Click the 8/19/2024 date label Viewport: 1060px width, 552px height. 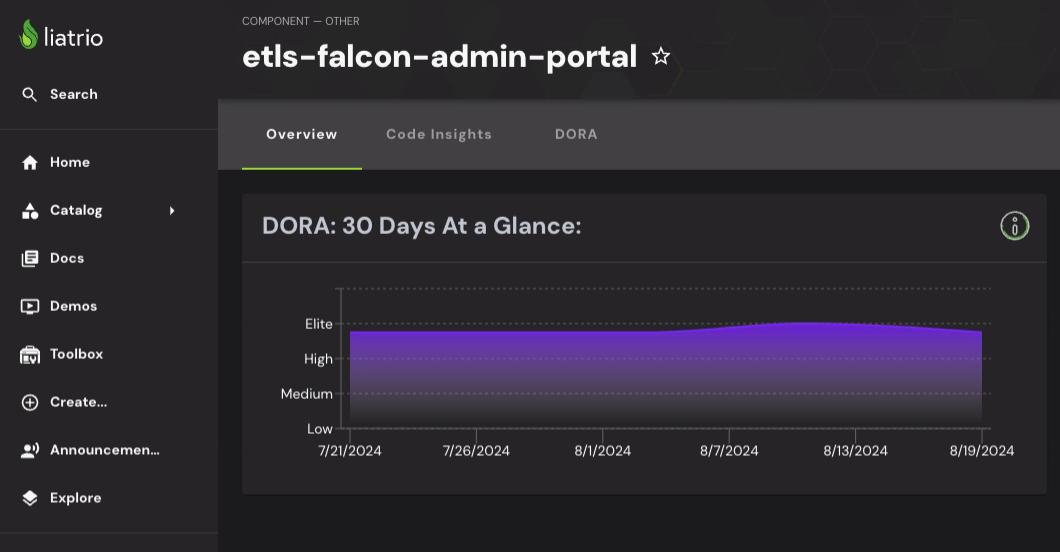point(982,451)
